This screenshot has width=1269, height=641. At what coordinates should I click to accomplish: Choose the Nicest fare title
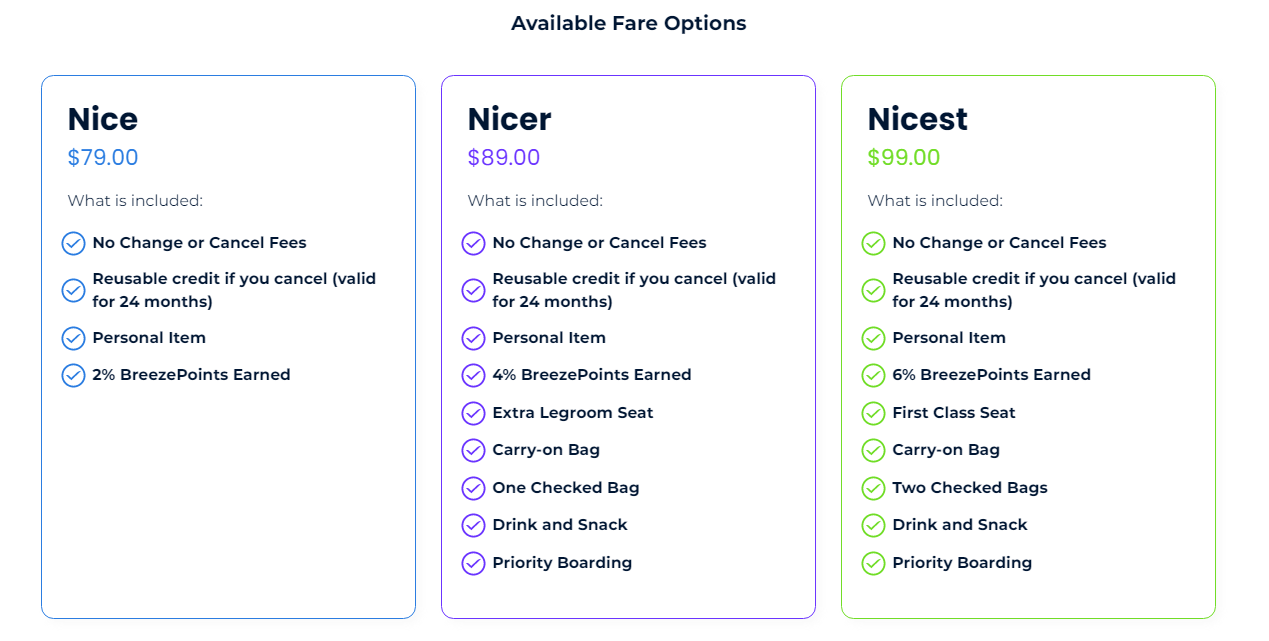tap(917, 119)
